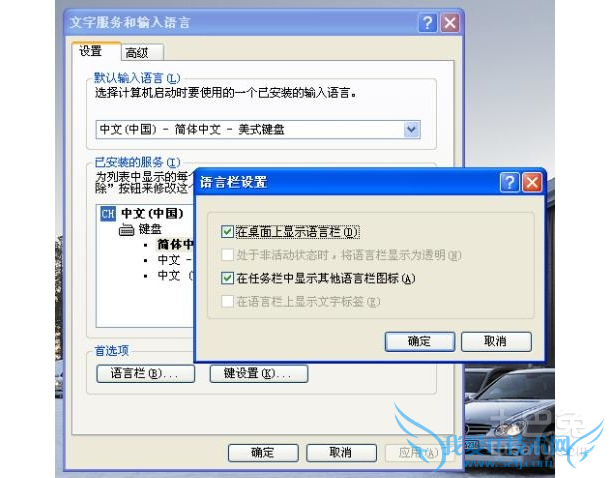Image resolution: width=610 pixels, height=478 pixels.
Task: Click the disabled 在语言栏上显示文字标签 checkbox
Action: click(227, 301)
